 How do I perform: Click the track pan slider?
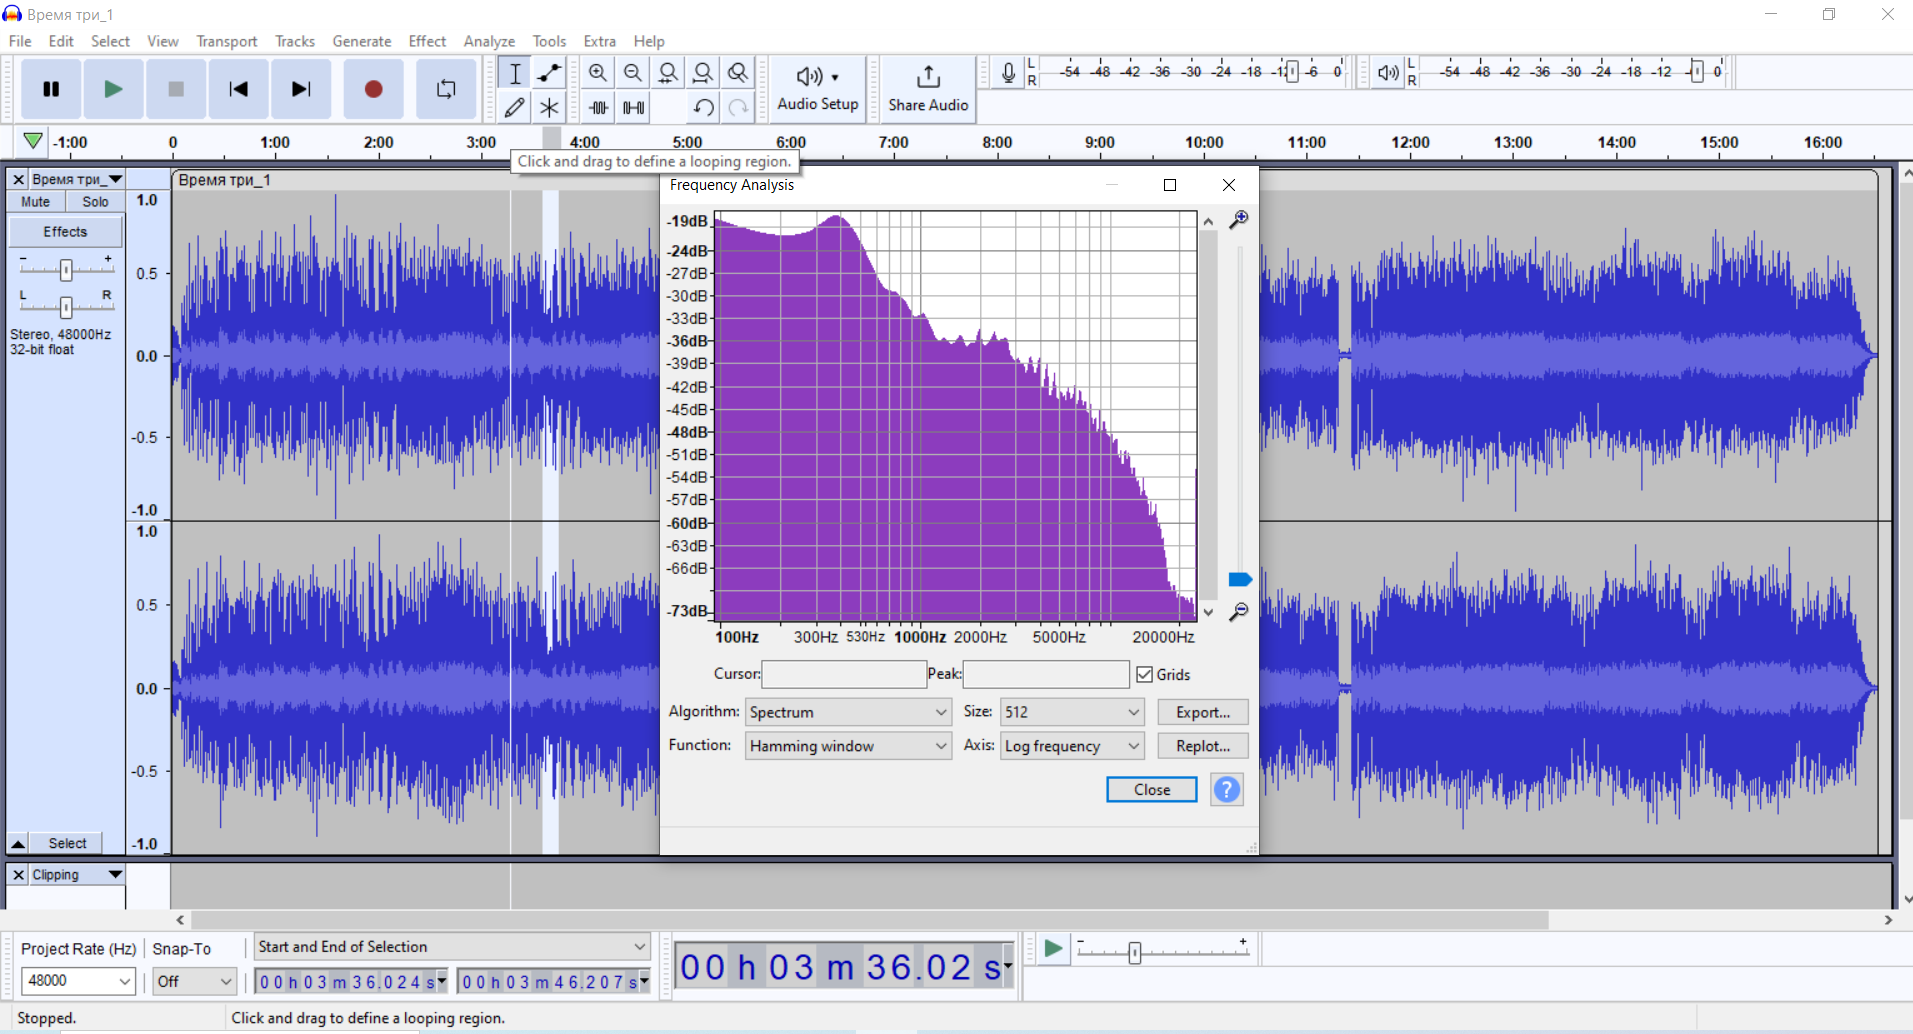66,306
